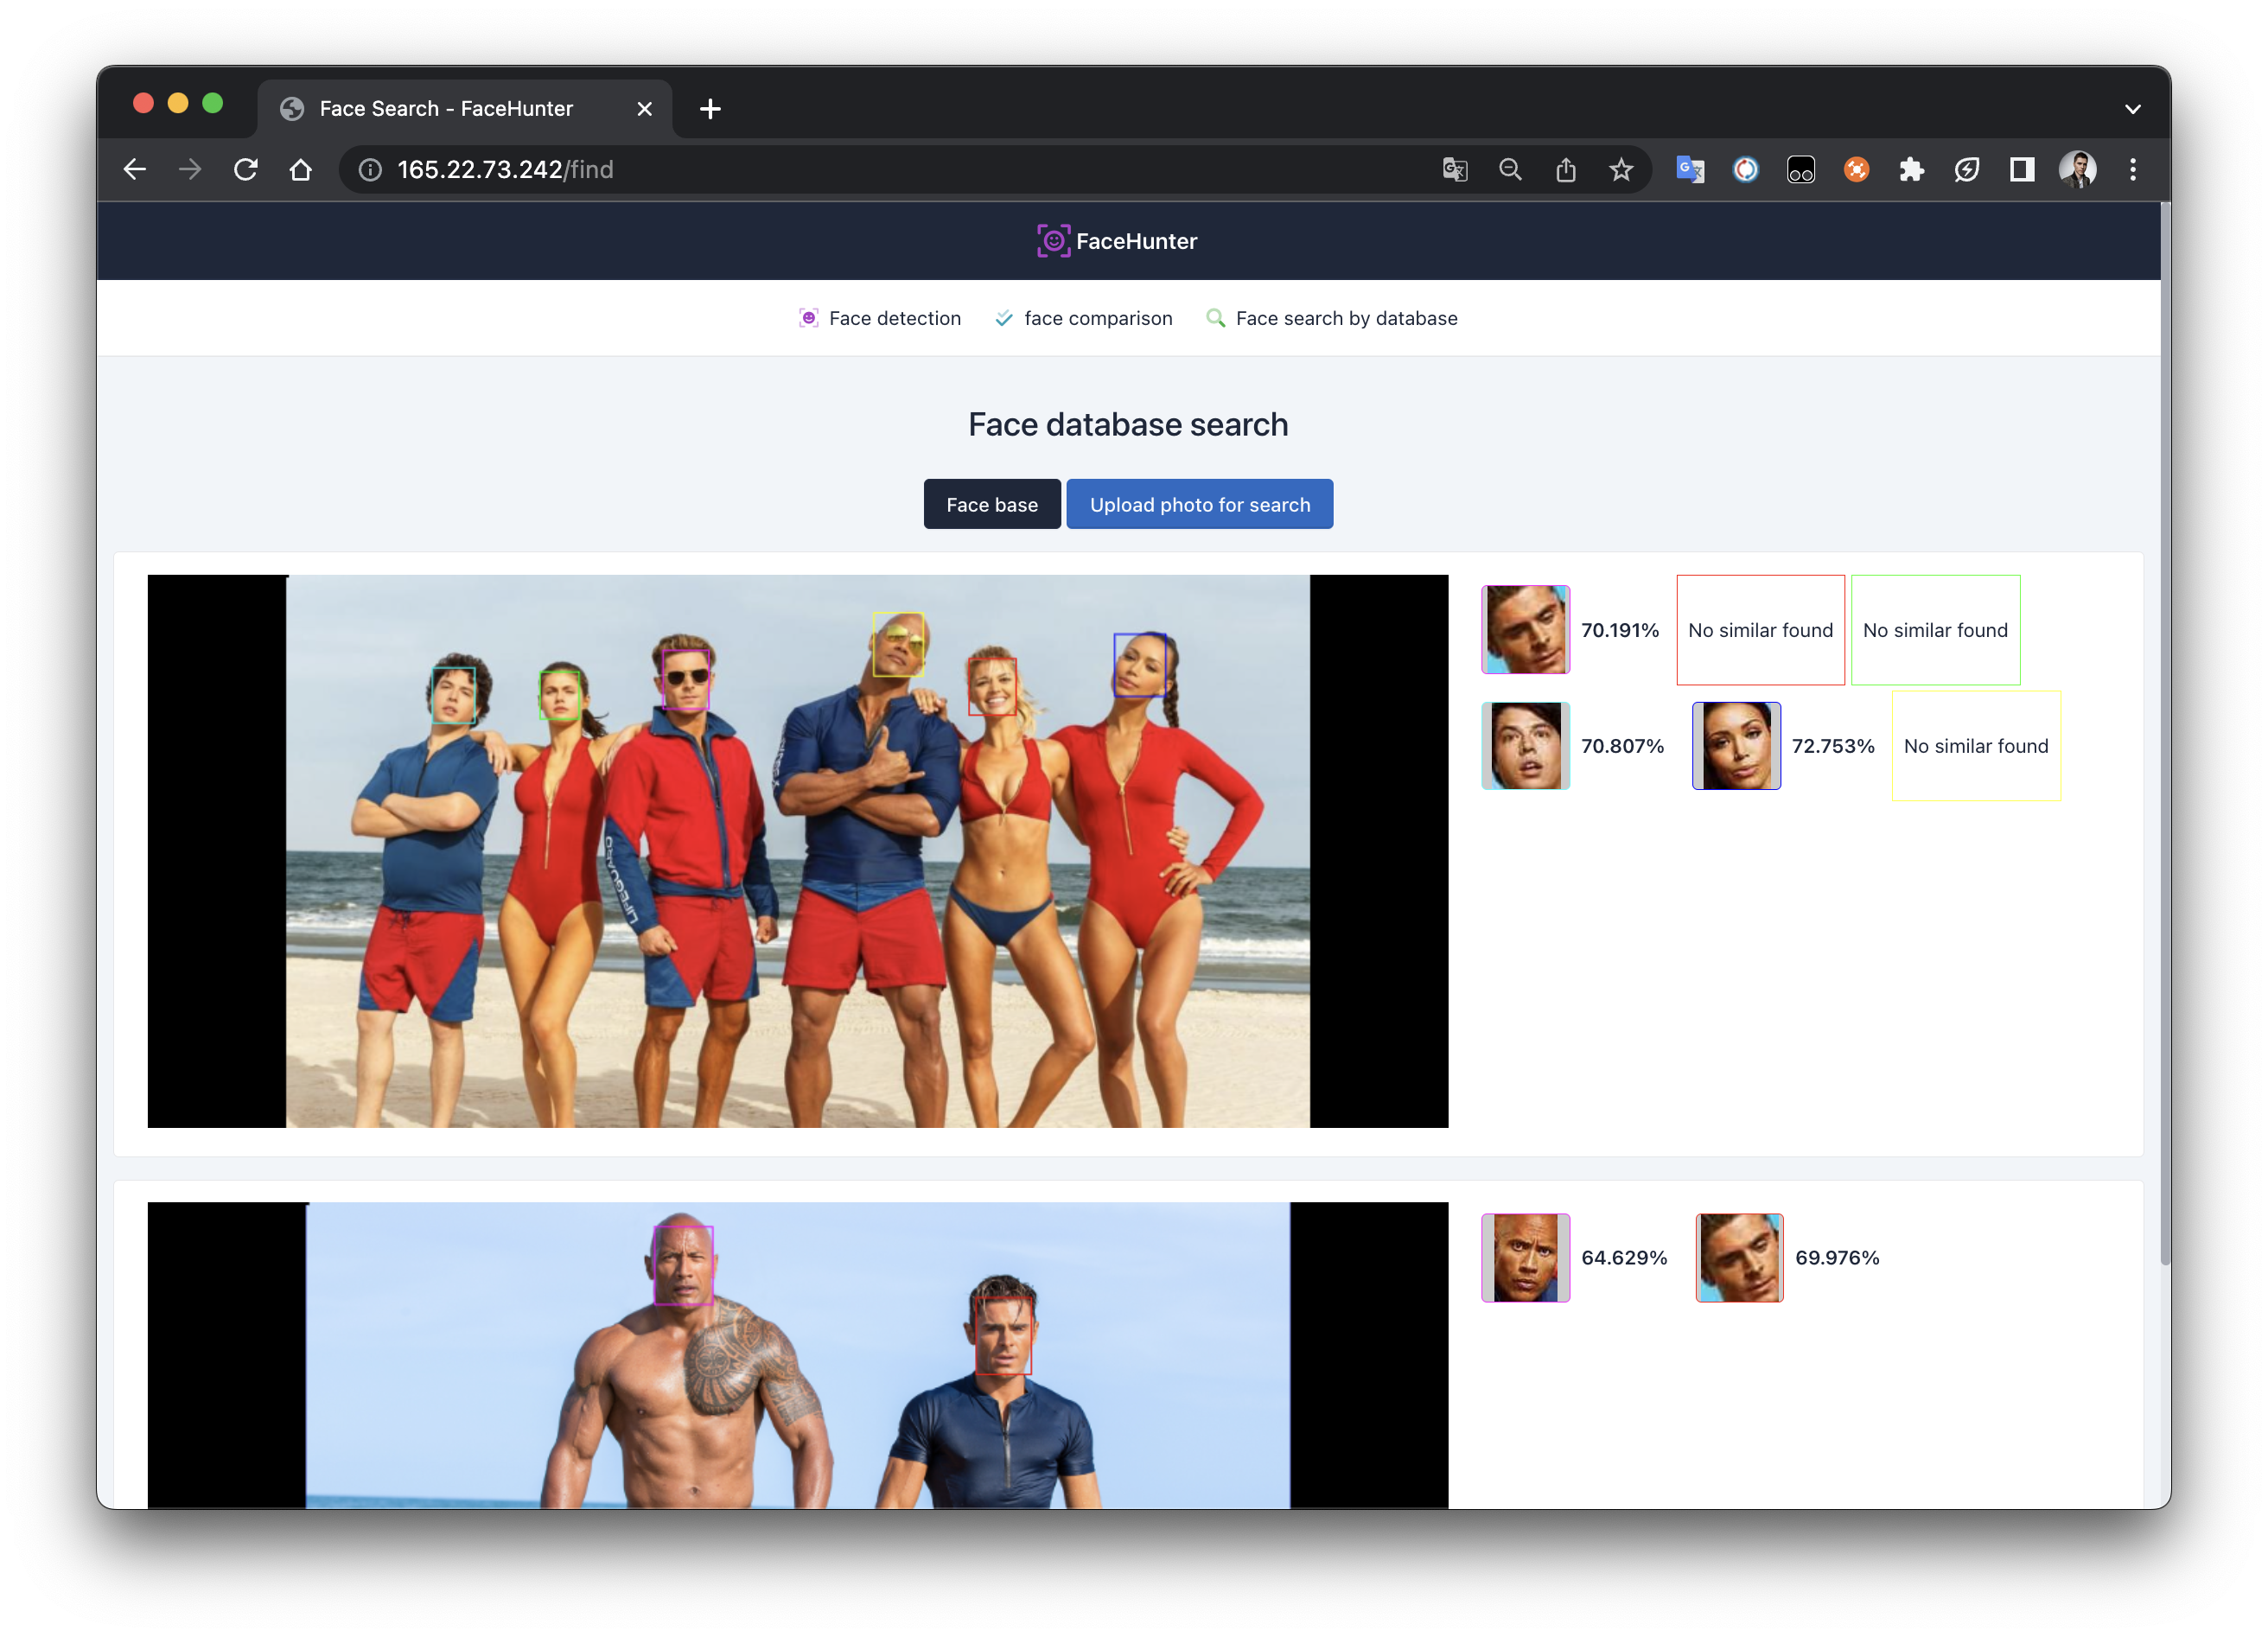Screen dimensions: 2268x1637
Task: Select the matched face thumbnail at 70.807%
Action: (1526, 746)
